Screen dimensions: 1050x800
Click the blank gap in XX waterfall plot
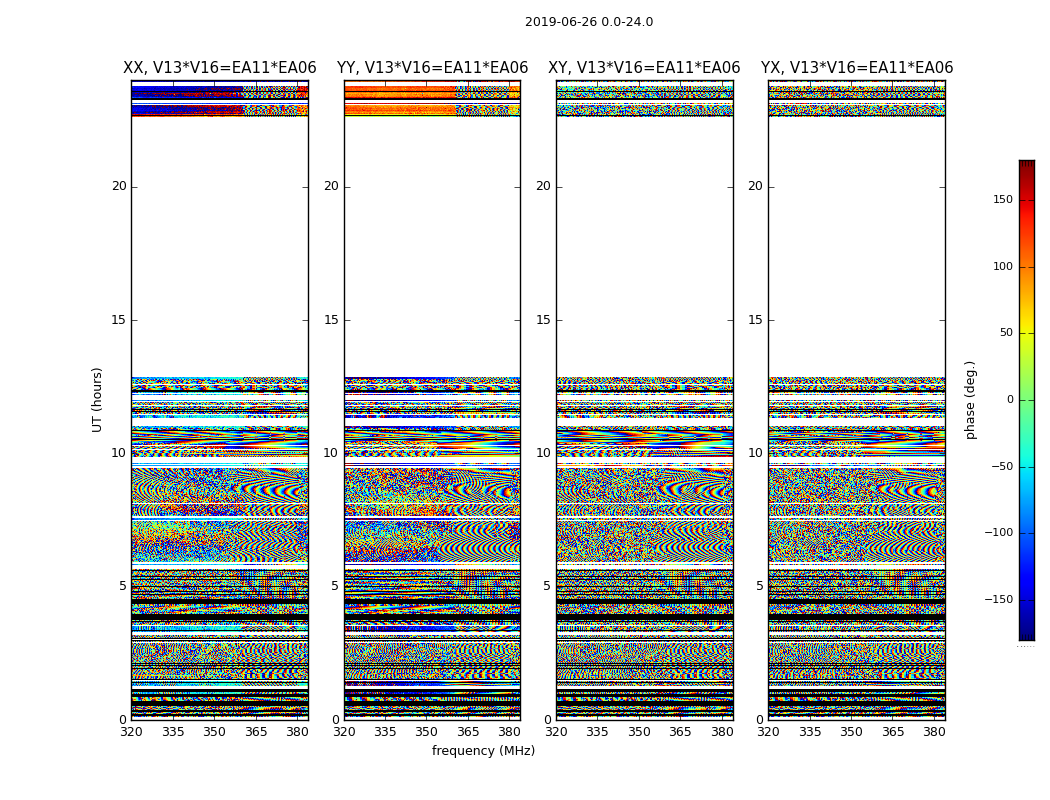[219, 250]
